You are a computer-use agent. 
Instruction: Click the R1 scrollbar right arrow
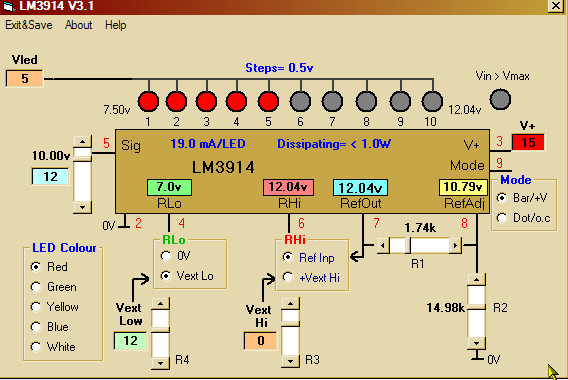coord(455,246)
